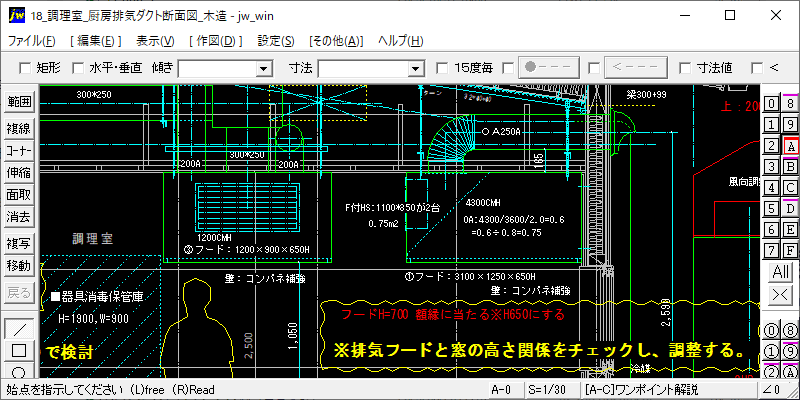Toggle layer 1 button
Image resolution: width=800 pixels, height=400 pixels.
click(x=772, y=125)
